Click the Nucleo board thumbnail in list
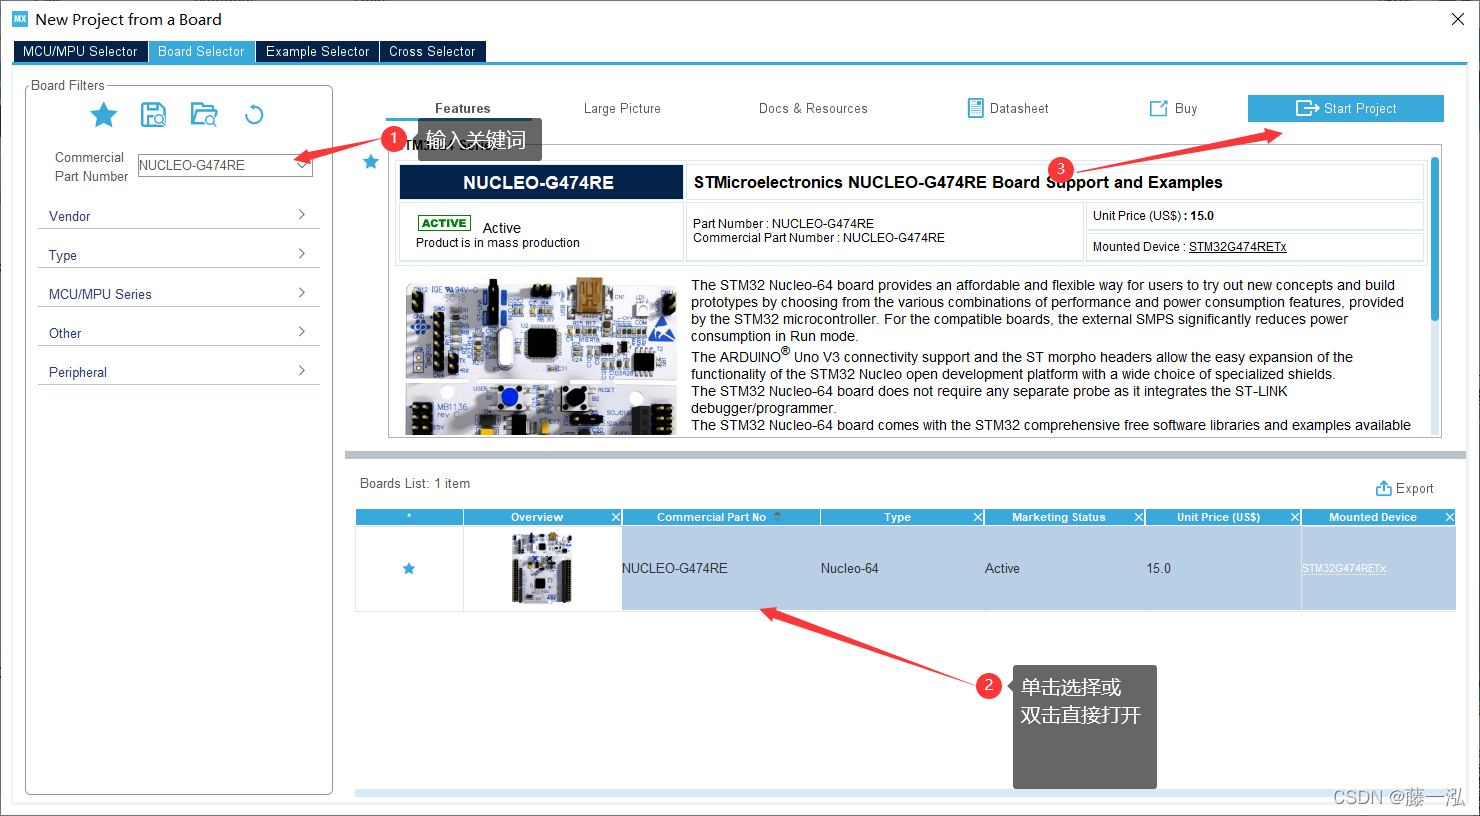Image resolution: width=1480 pixels, height=816 pixels. point(541,568)
